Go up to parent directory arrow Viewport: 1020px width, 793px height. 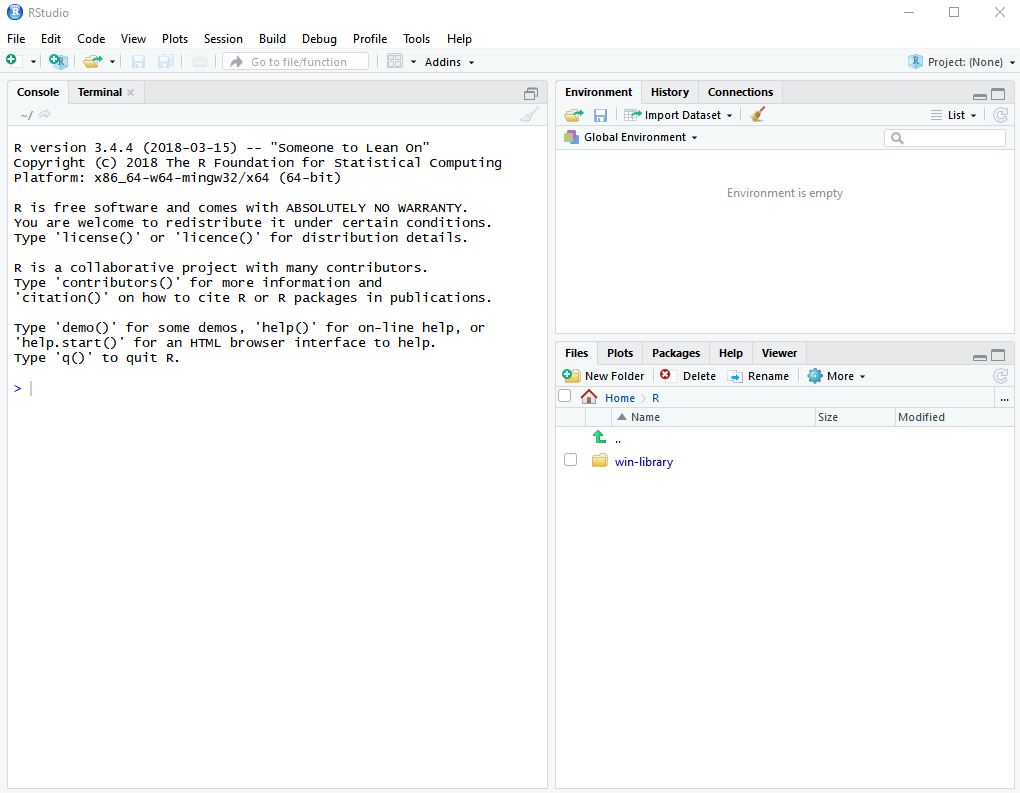click(x=599, y=437)
